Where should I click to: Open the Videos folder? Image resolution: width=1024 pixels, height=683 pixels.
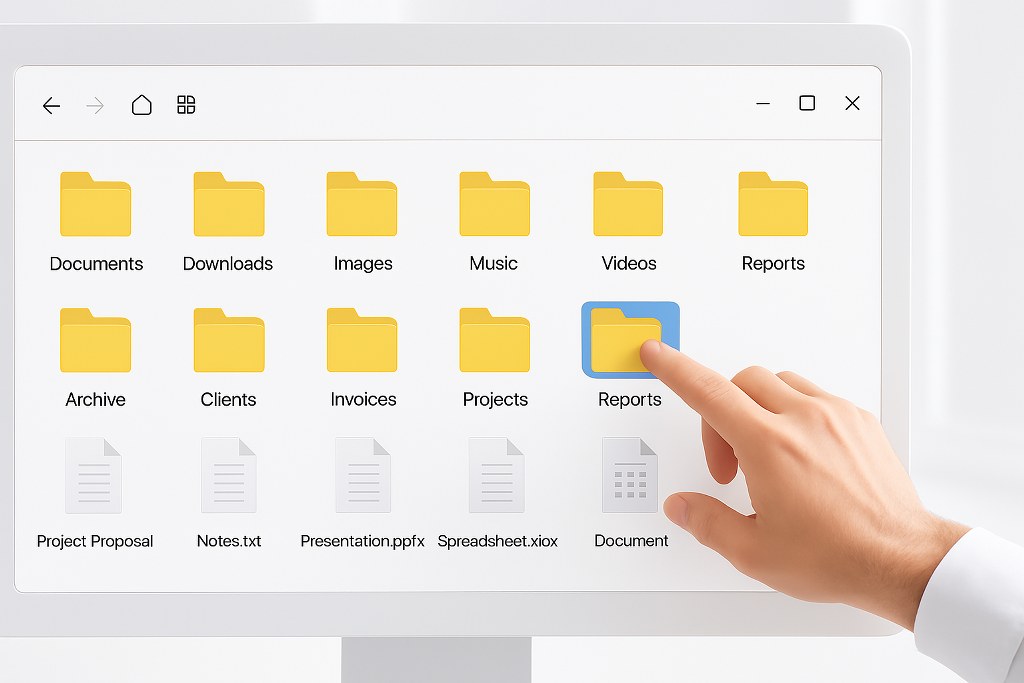627,205
